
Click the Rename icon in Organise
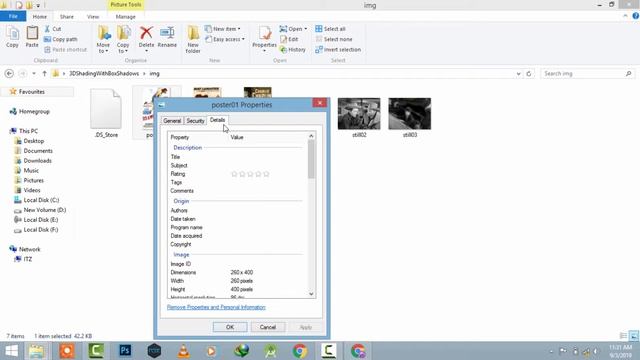pyautogui.click(x=167, y=37)
